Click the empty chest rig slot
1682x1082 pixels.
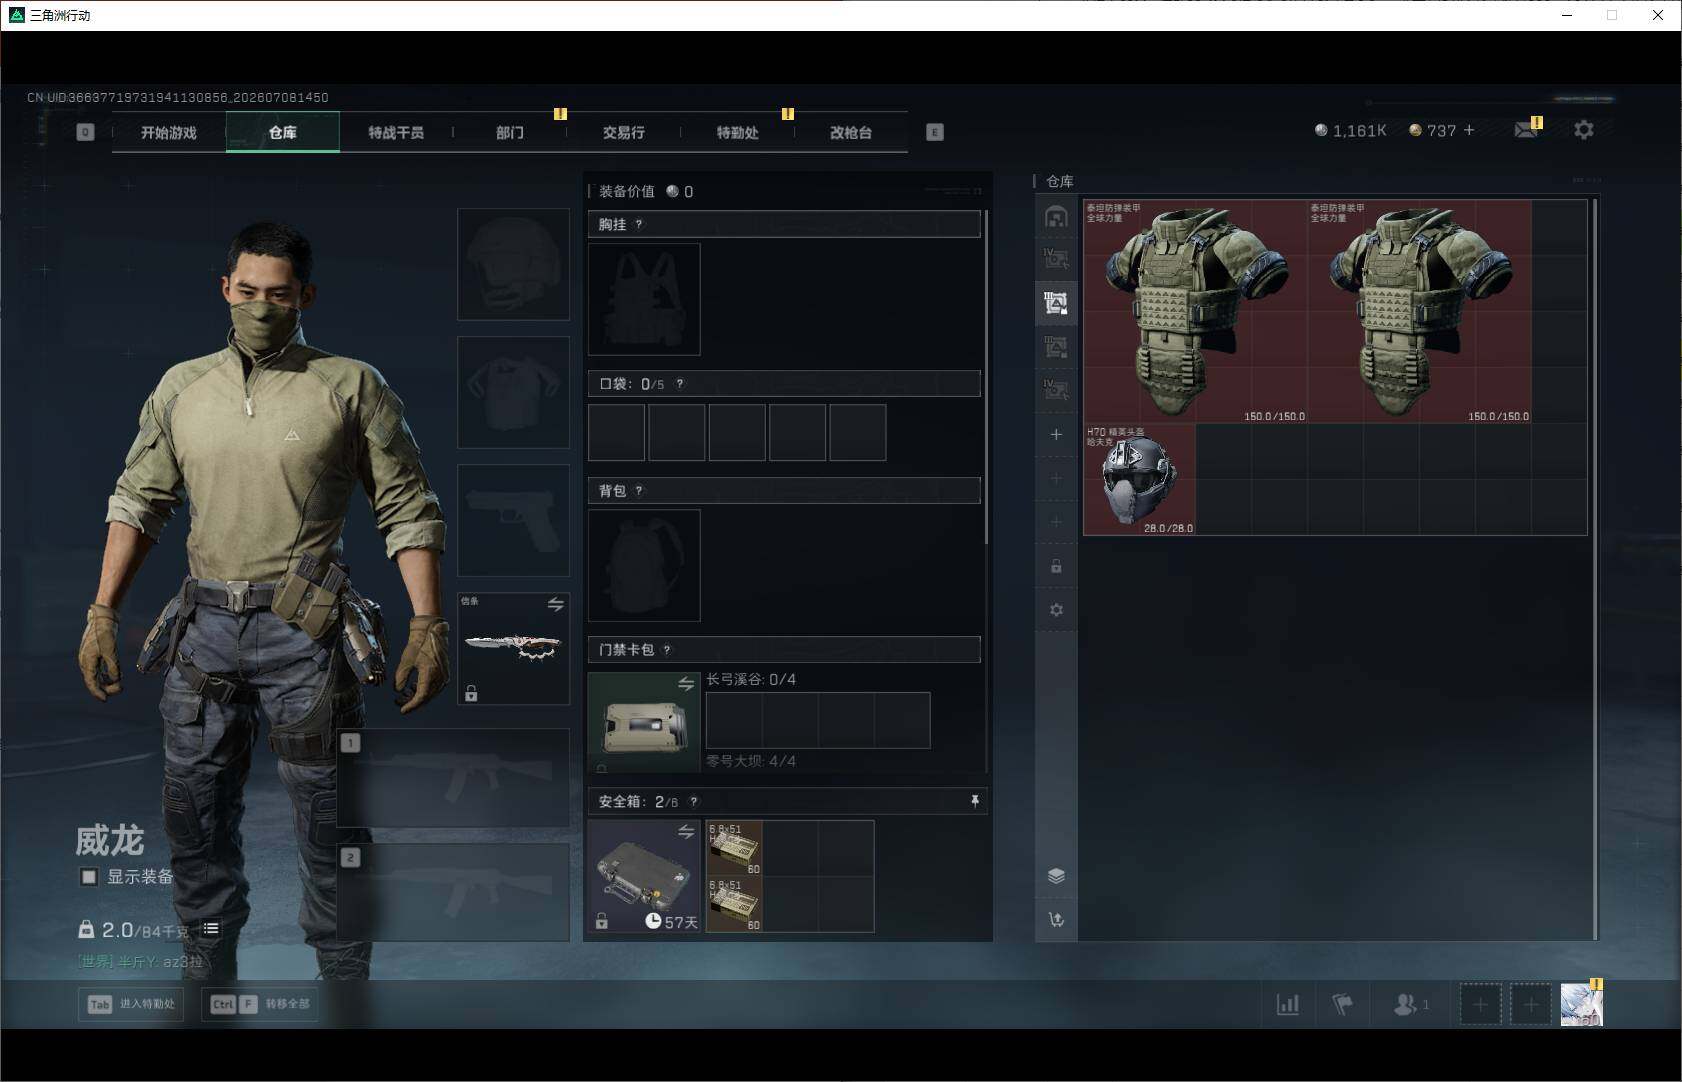pos(644,299)
